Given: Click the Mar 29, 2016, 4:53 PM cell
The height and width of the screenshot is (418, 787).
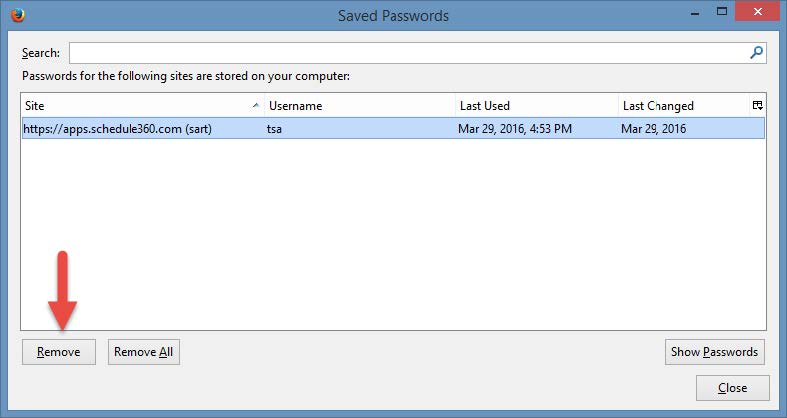Looking at the screenshot, I should point(515,129).
